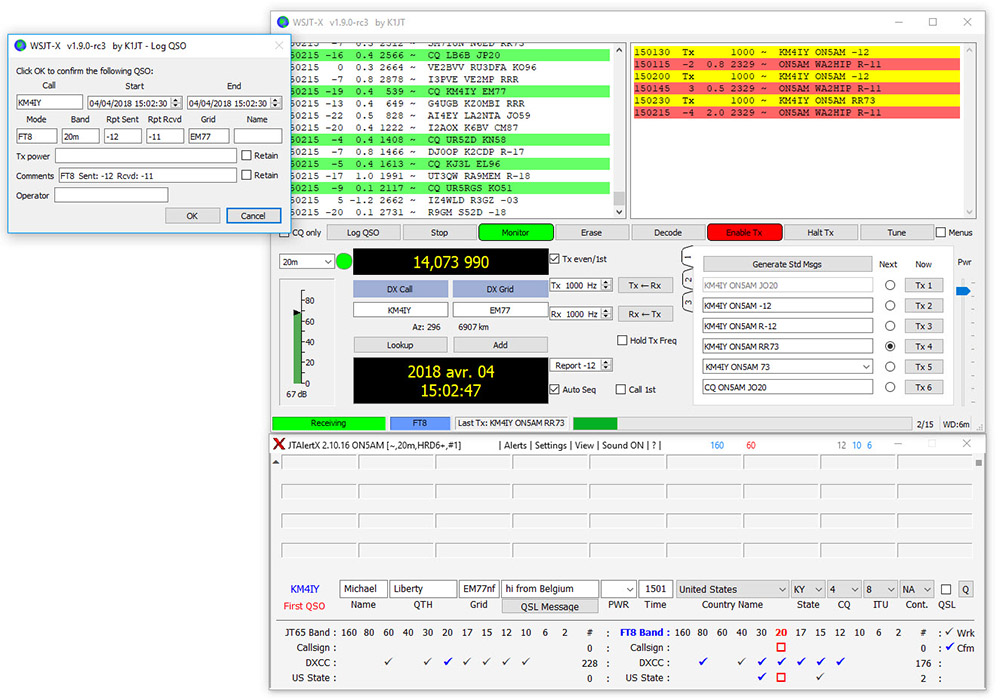Toggle the QSL checkbox in JTAlertX
This screenshot has width=1000, height=700.
(946, 589)
